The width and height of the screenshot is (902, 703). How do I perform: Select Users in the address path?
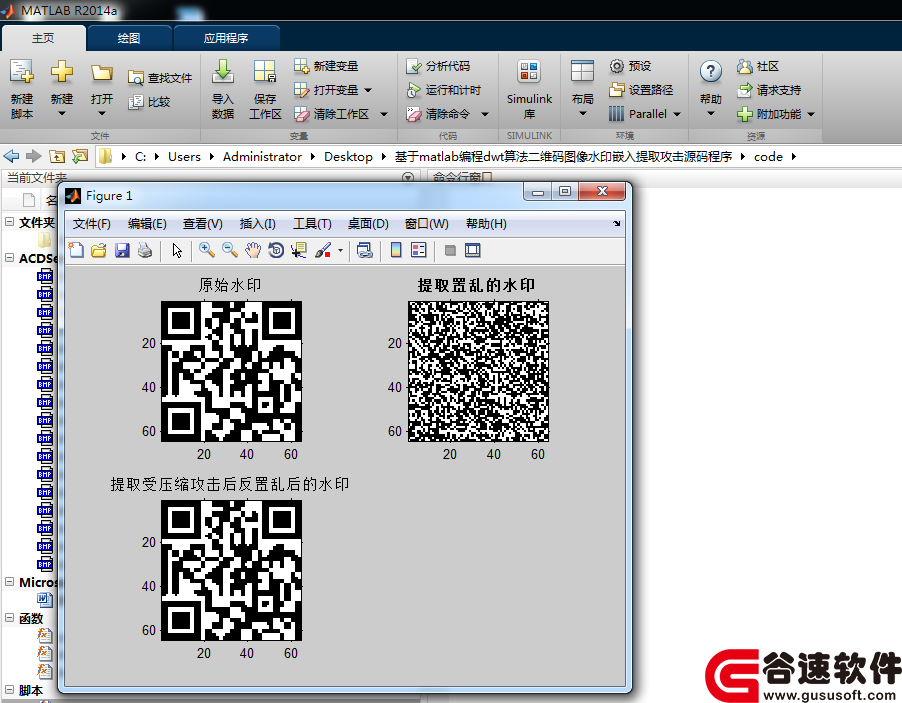coord(184,156)
